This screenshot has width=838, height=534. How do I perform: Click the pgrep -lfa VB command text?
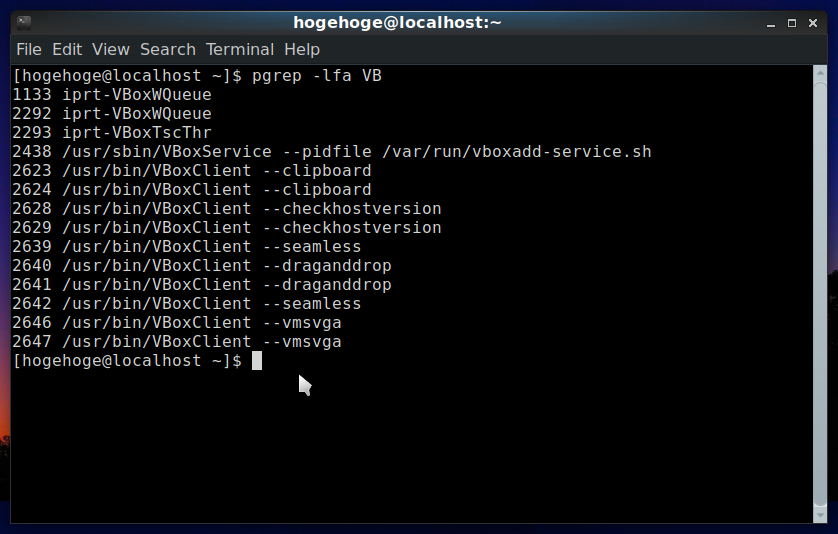(317, 76)
